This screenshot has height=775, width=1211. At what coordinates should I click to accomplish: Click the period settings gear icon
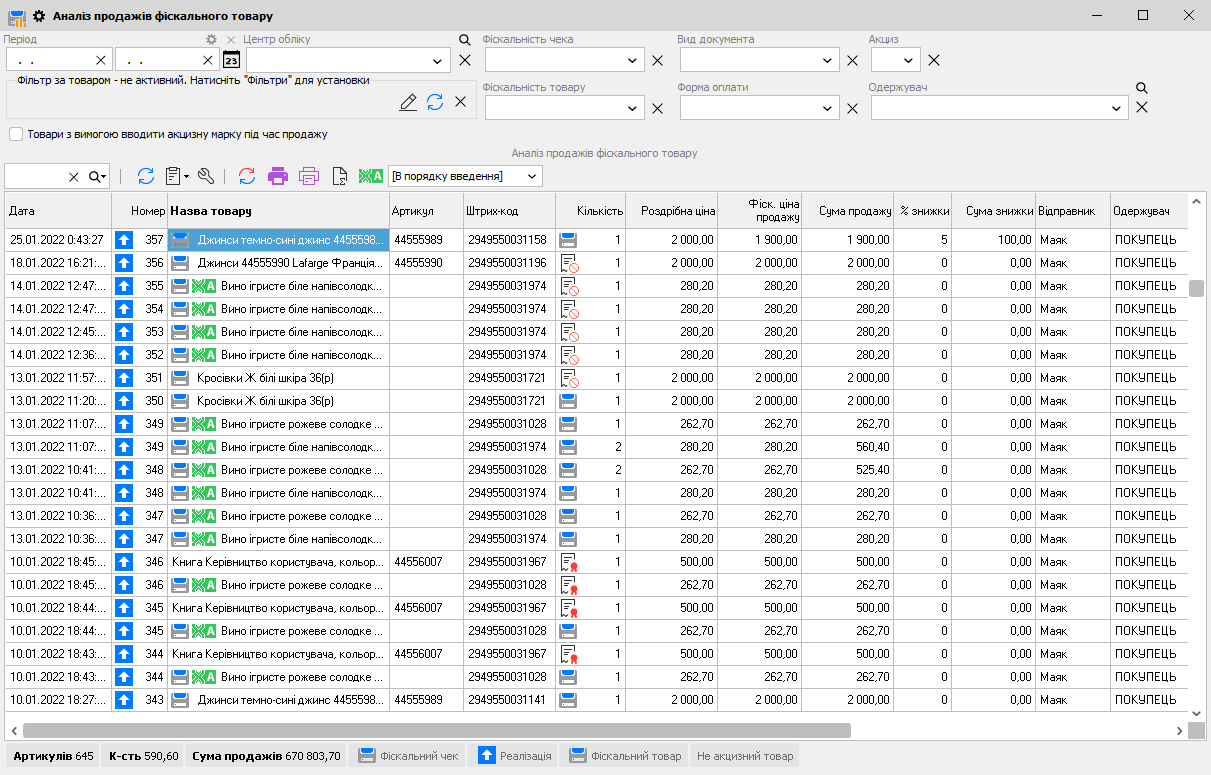coord(211,39)
